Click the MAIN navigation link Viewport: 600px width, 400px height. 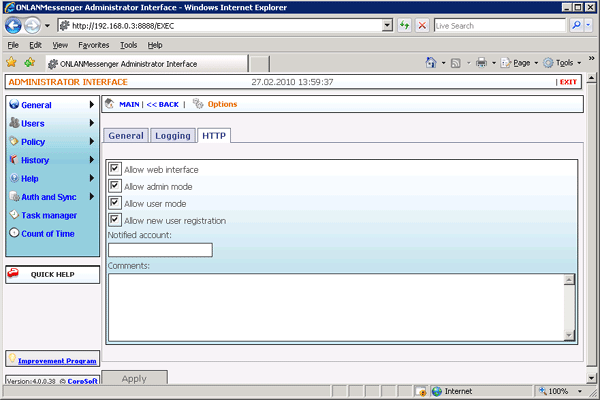tap(129, 104)
